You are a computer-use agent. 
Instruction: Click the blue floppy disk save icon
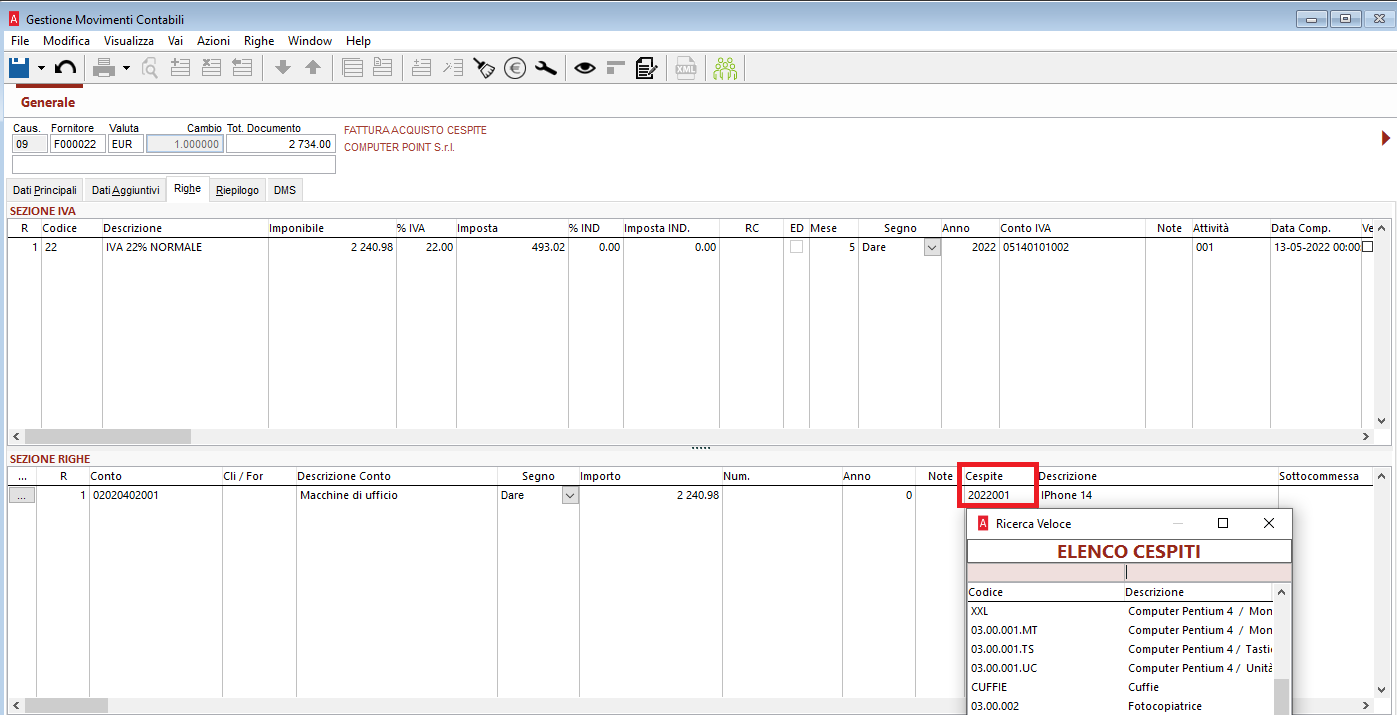[19, 68]
